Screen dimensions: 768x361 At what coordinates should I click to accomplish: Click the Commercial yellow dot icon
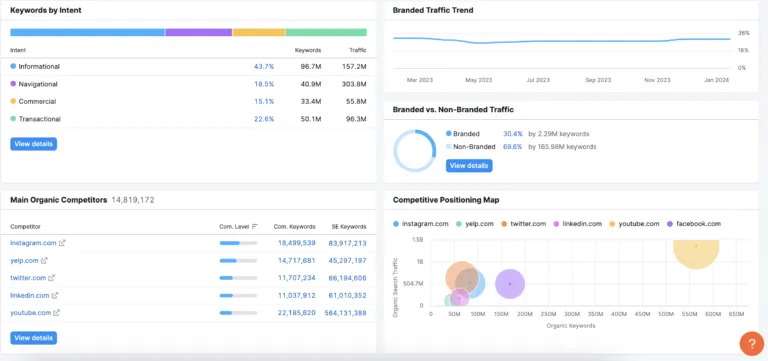[x=13, y=101]
